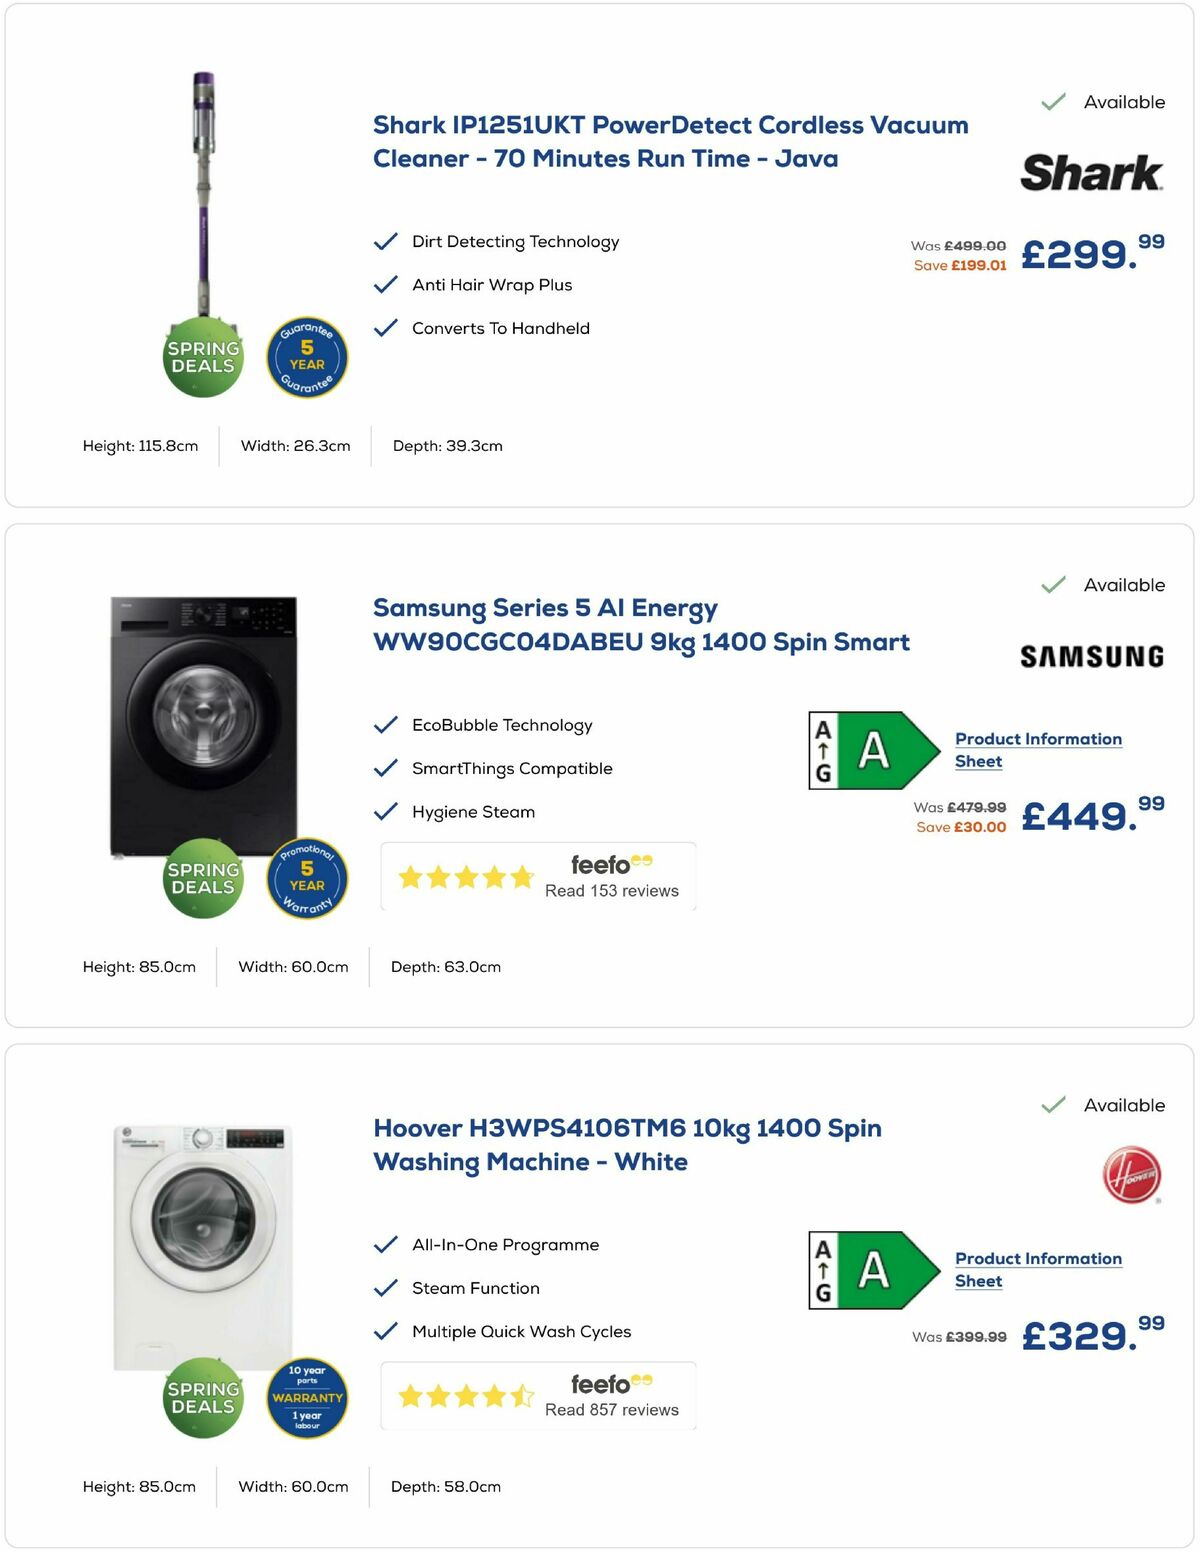1200x1552 pixels.
Task: Expand the Samsung Product Information Sheet
Action: click(1038, 750)
